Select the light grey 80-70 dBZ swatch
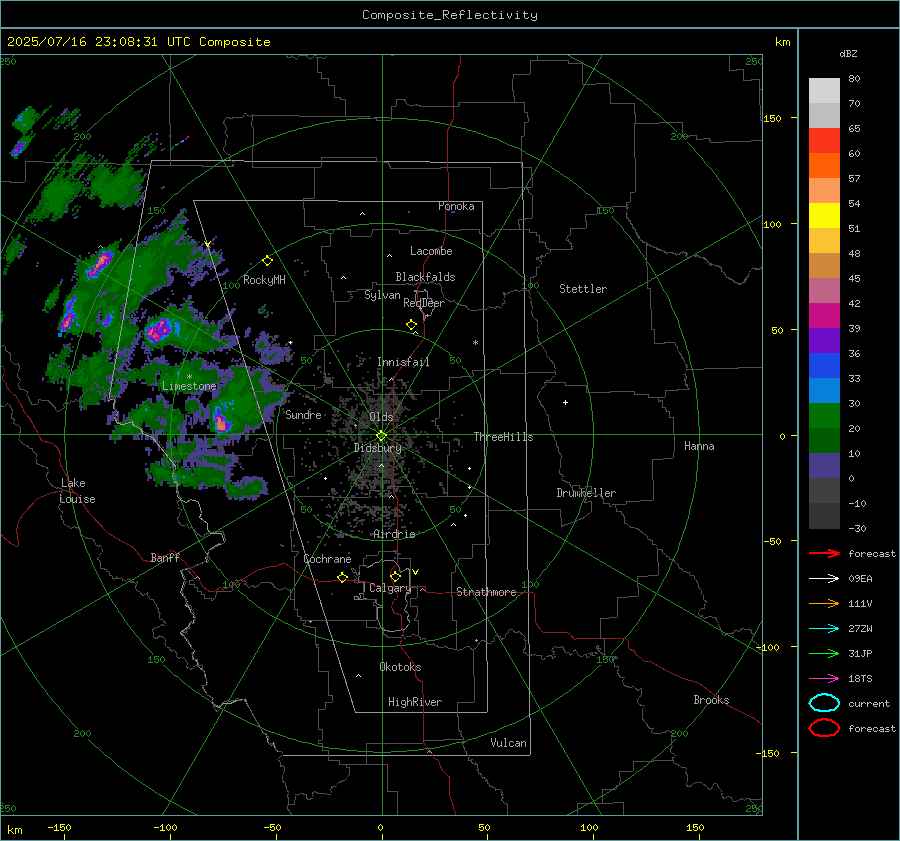Screen dimensions: 900x841 (824, 90)
